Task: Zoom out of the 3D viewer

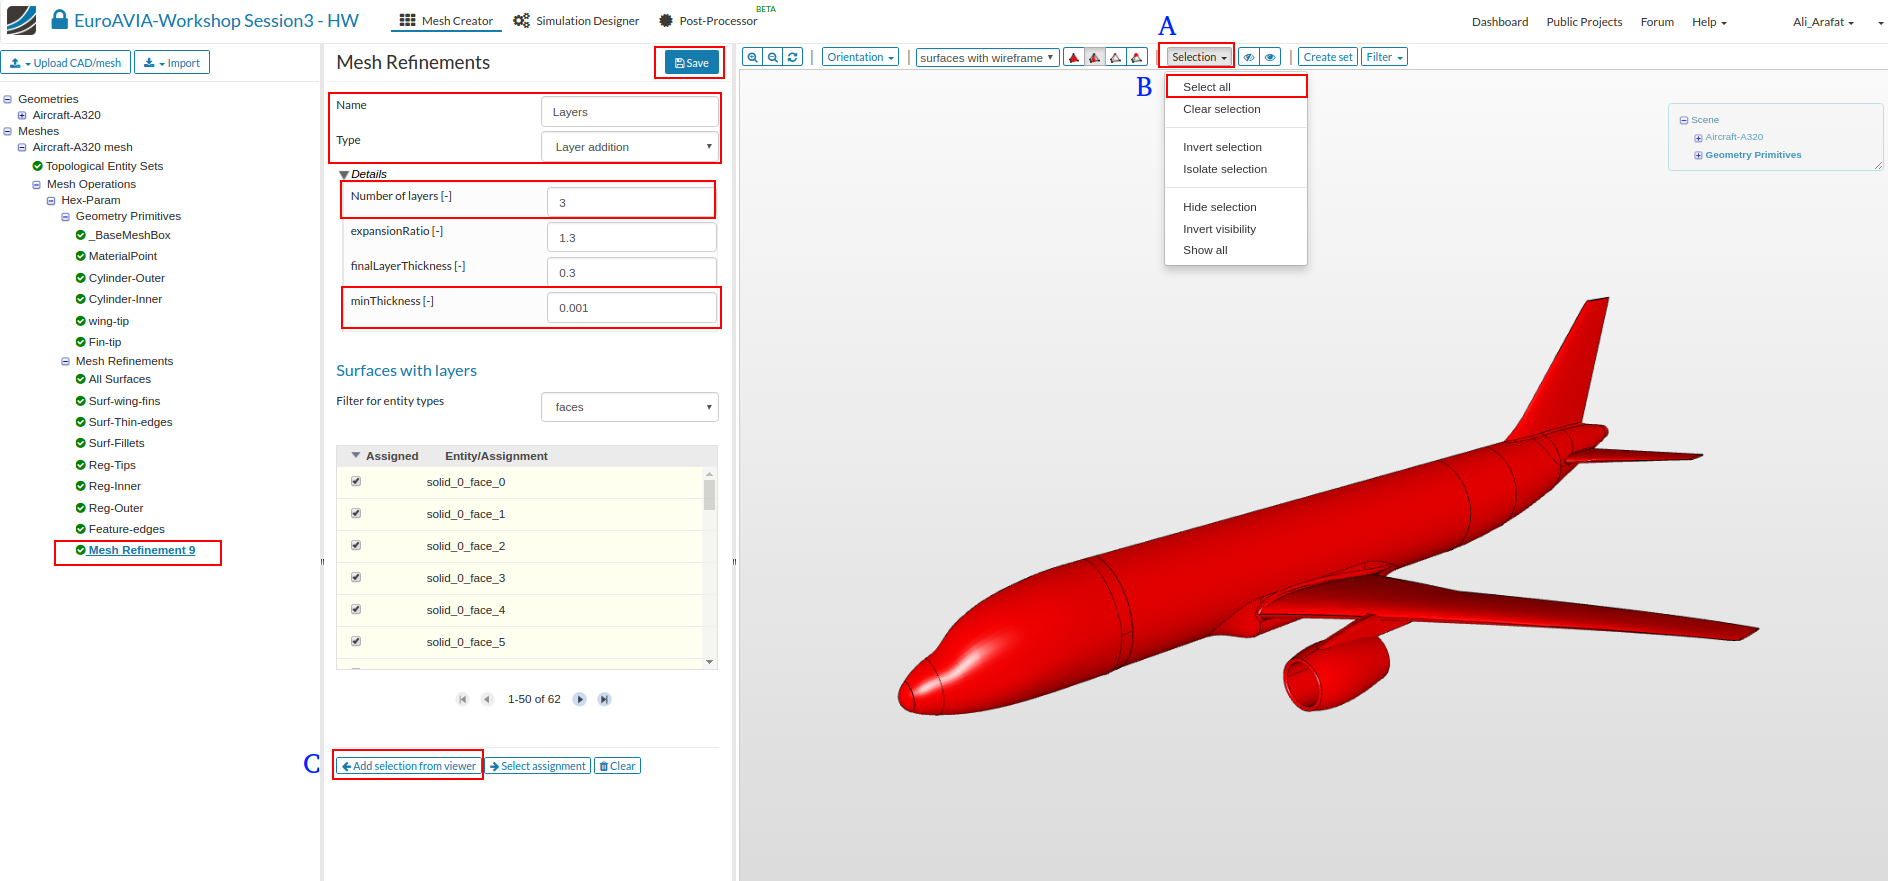Action: coord(773,57)
